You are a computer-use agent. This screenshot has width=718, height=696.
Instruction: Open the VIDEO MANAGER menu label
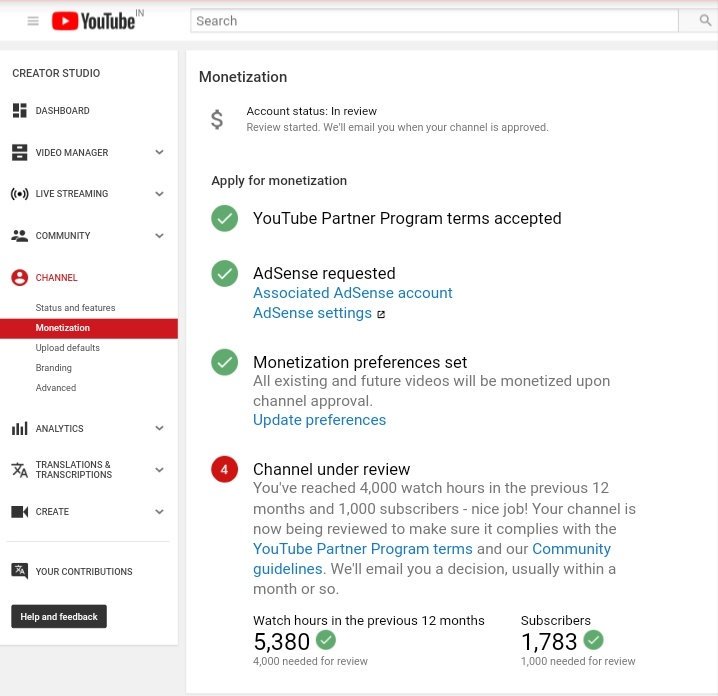pos(72,152)
